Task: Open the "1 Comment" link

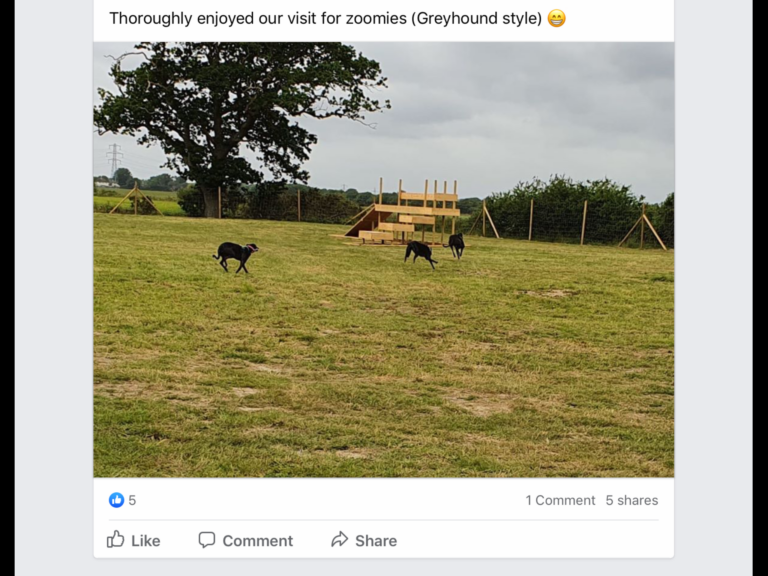Action: 560,500
